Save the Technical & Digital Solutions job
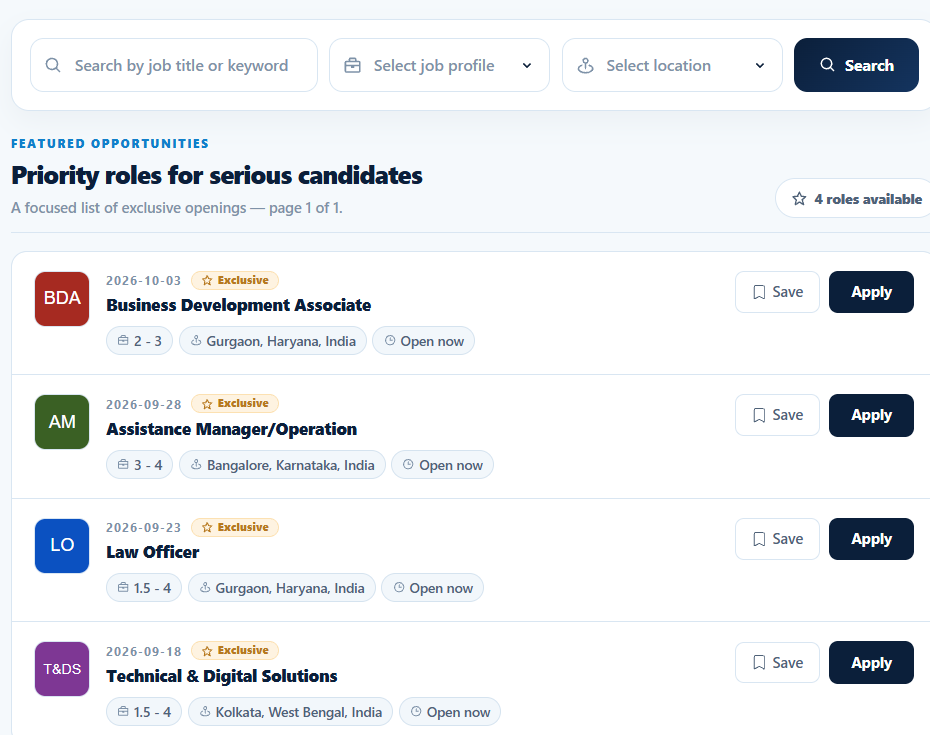The image size is (930, 735). coord(778,663)
